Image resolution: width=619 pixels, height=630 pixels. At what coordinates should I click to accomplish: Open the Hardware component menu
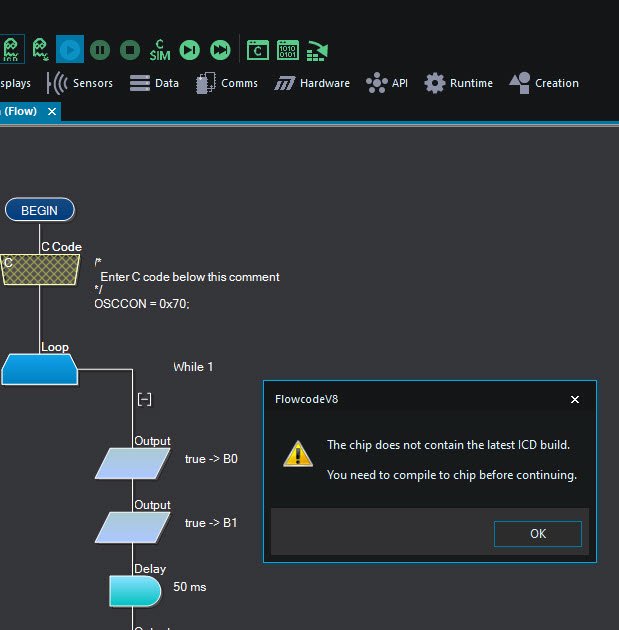(x=312, y=83)
